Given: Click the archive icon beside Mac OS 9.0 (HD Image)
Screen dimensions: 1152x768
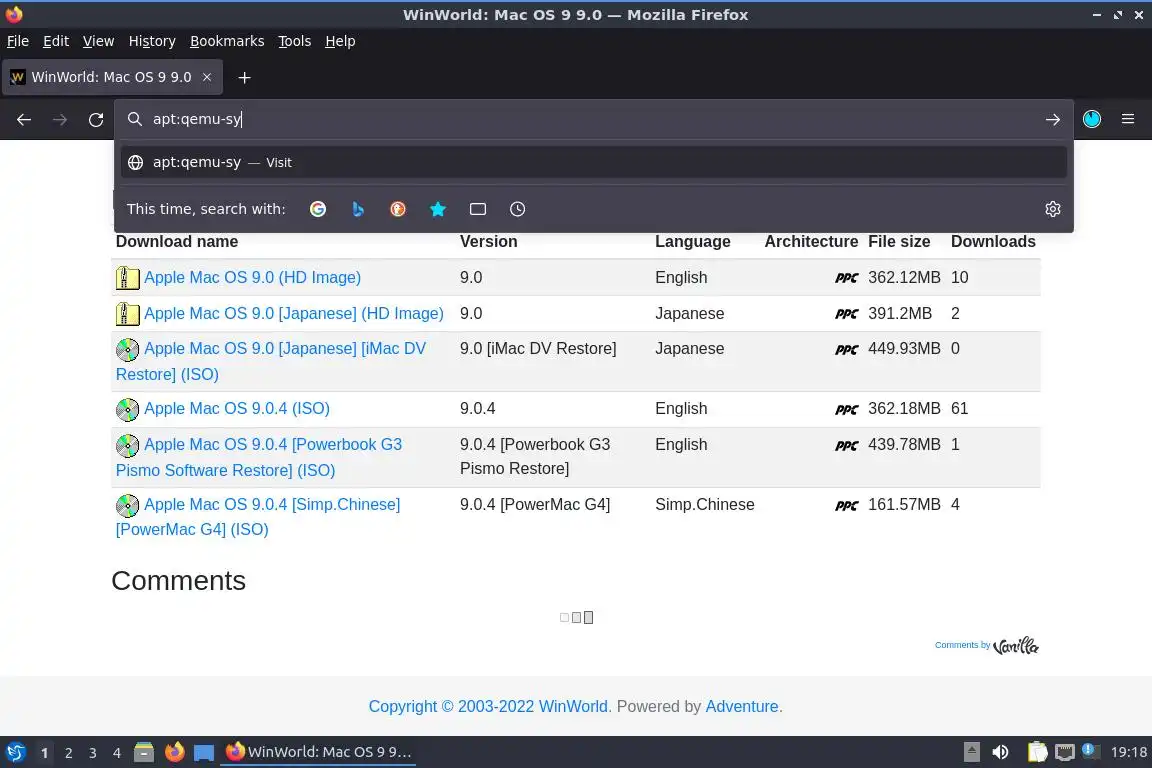Looking at the screenshot, I should point(127,278).
